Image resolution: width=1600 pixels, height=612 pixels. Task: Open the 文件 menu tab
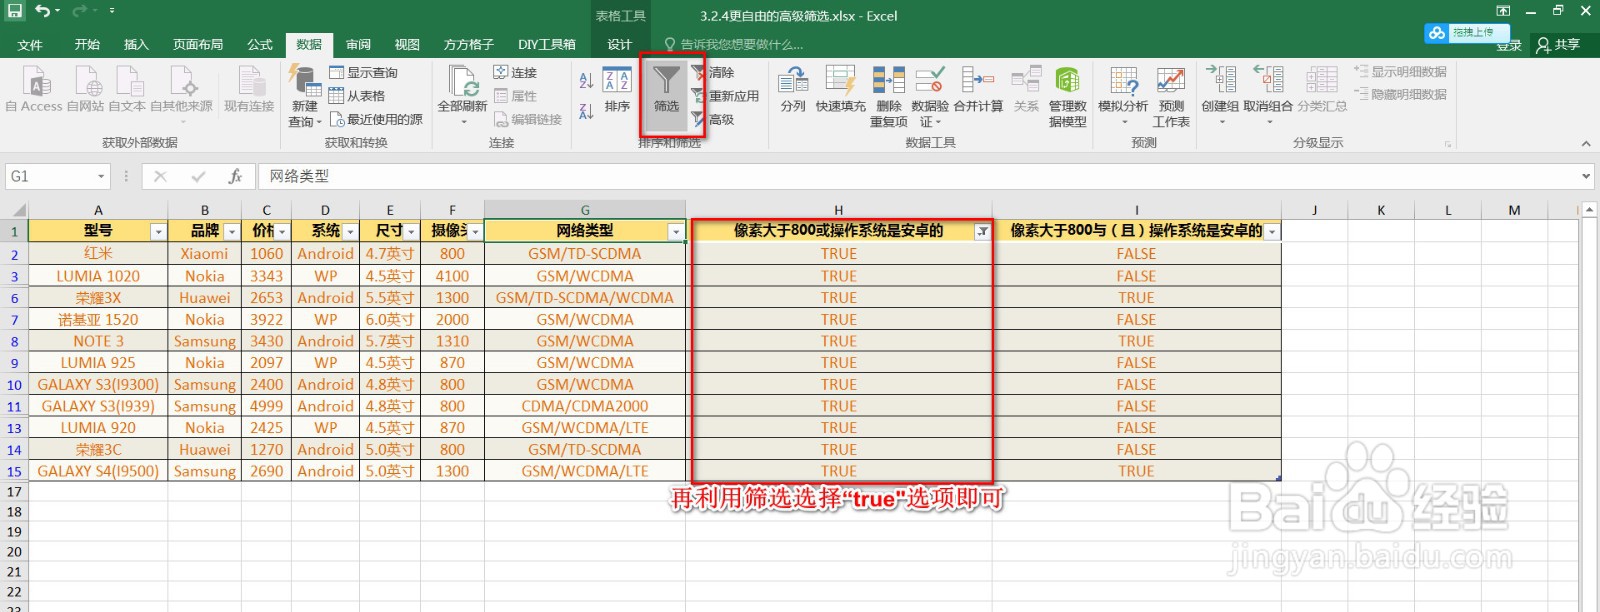point(30,44)
